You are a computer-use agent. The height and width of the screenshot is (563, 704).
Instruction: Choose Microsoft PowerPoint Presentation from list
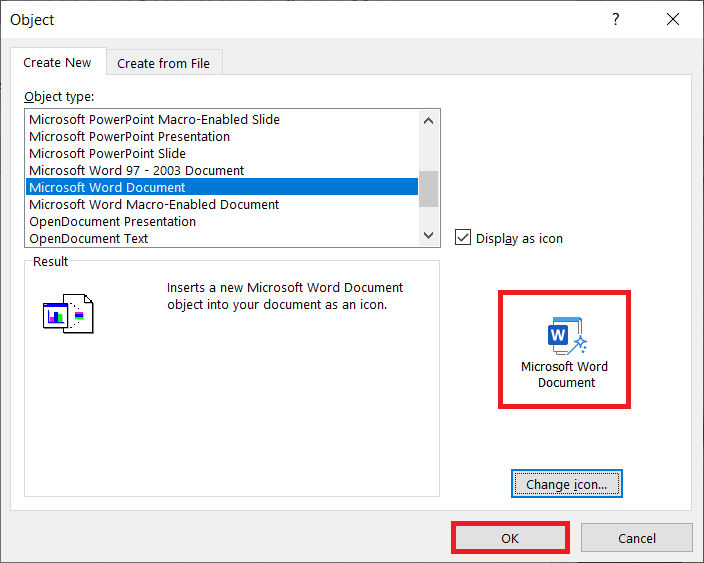130,136
